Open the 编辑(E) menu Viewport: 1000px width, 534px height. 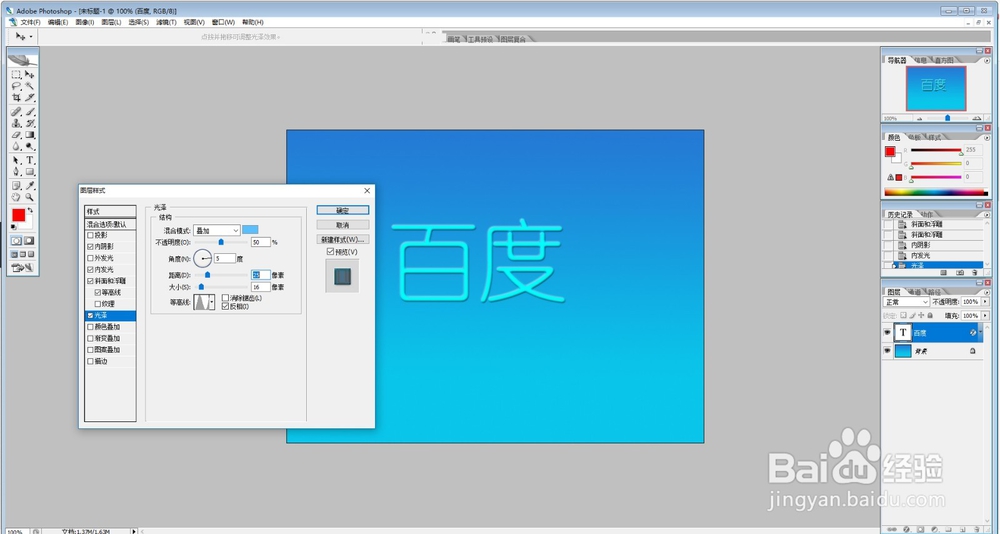[58, 22]
